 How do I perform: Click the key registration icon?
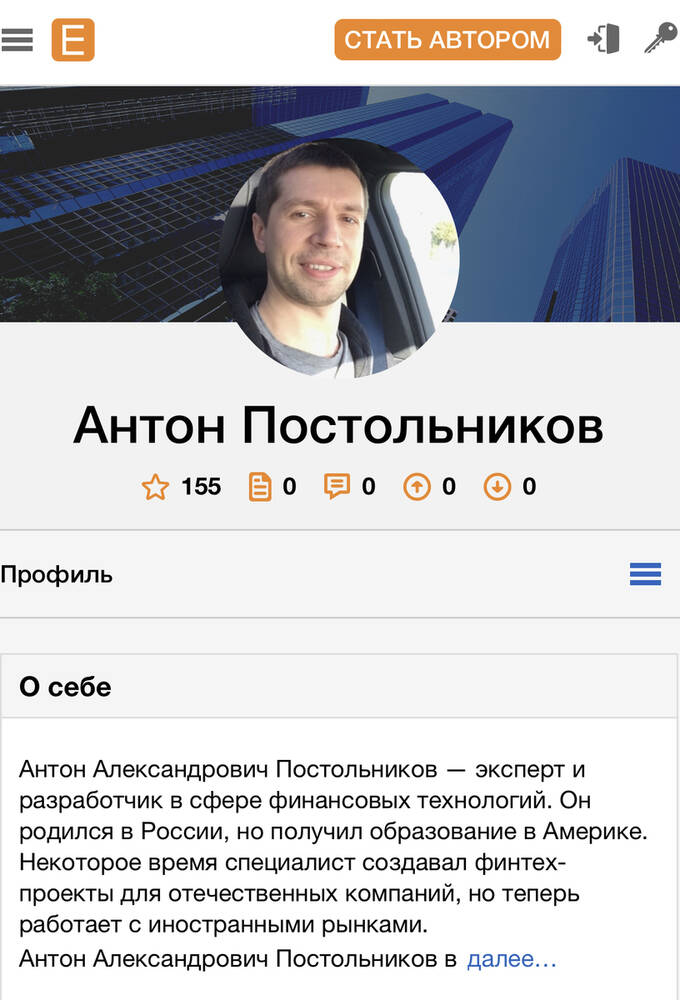(660, 38)
